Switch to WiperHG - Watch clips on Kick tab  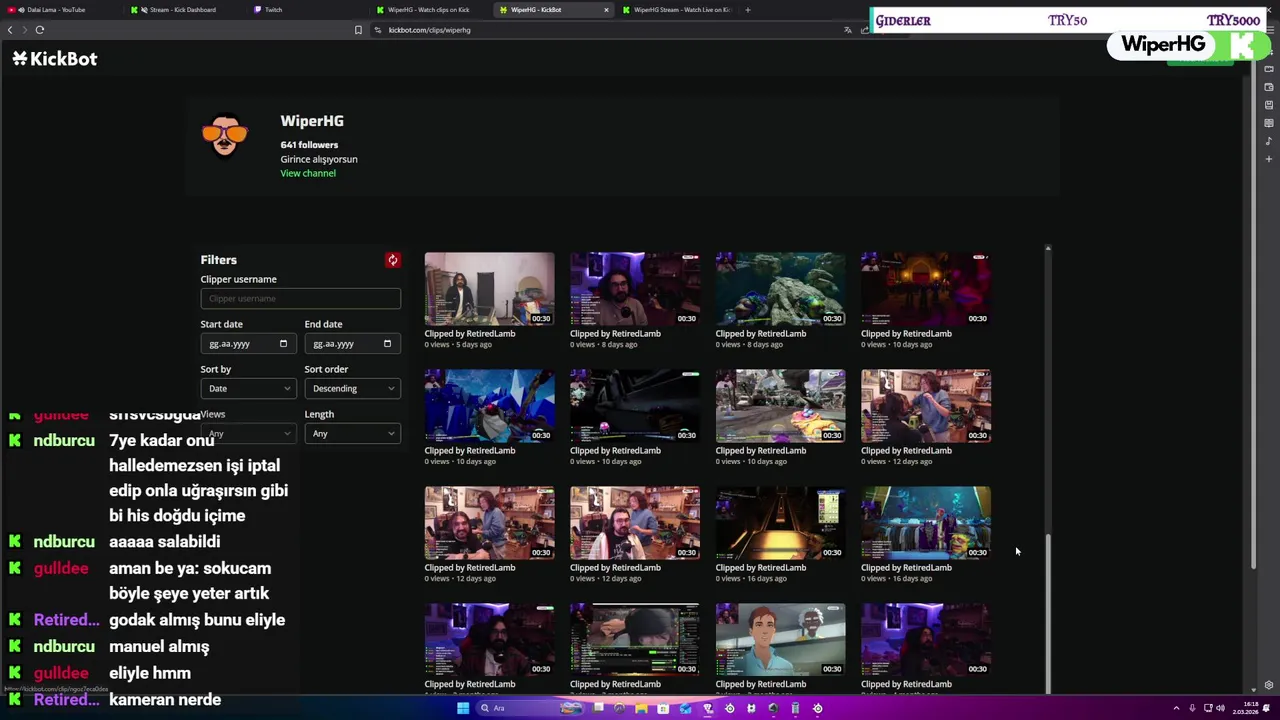coord(428,10)
